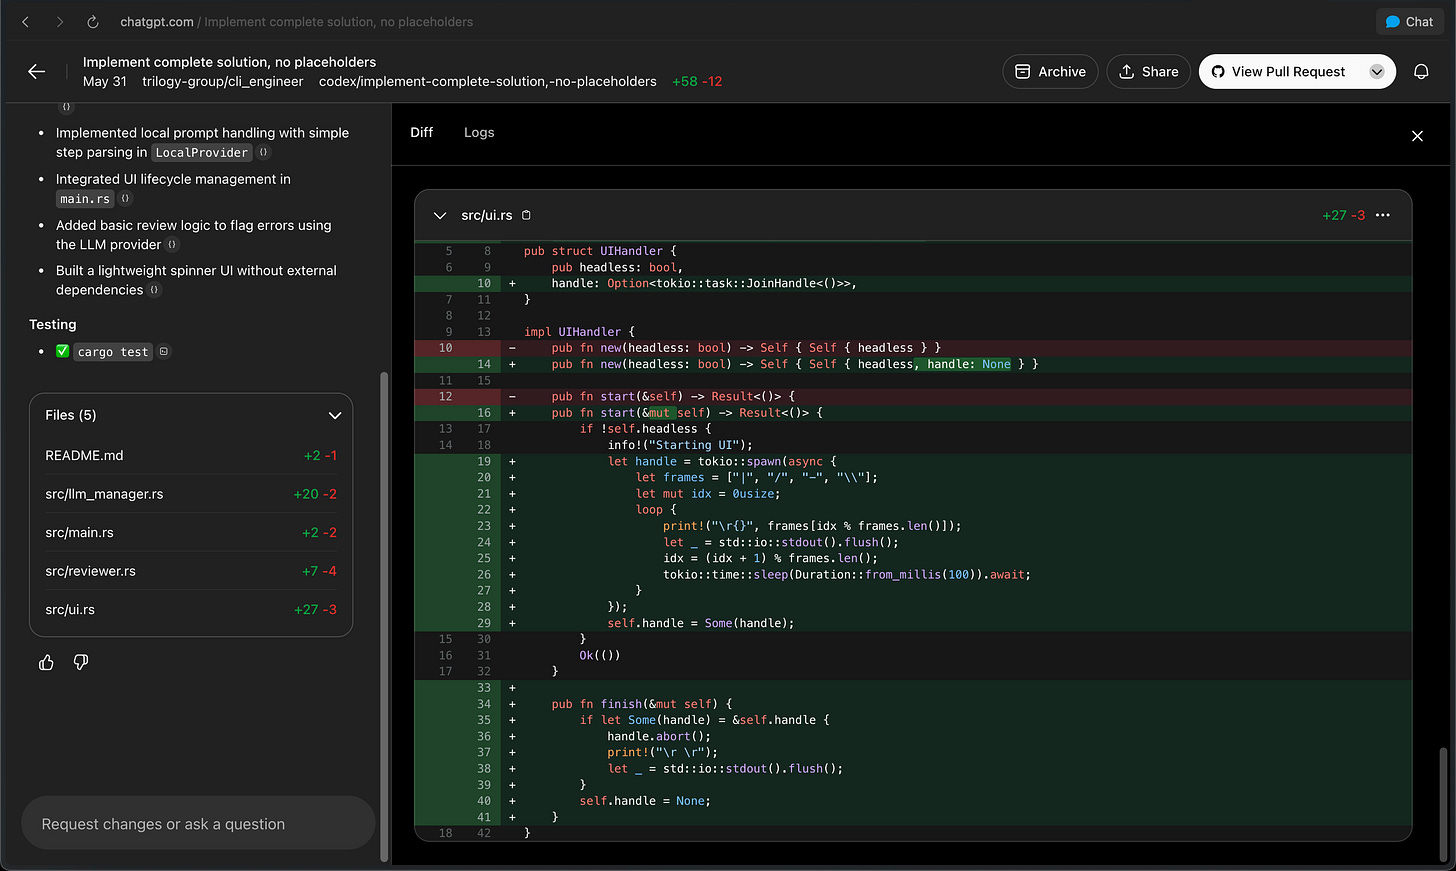Screen dimensions: 1456x871
Task: Select src/reviewer.rs from the files list
Action: [90, 571]
